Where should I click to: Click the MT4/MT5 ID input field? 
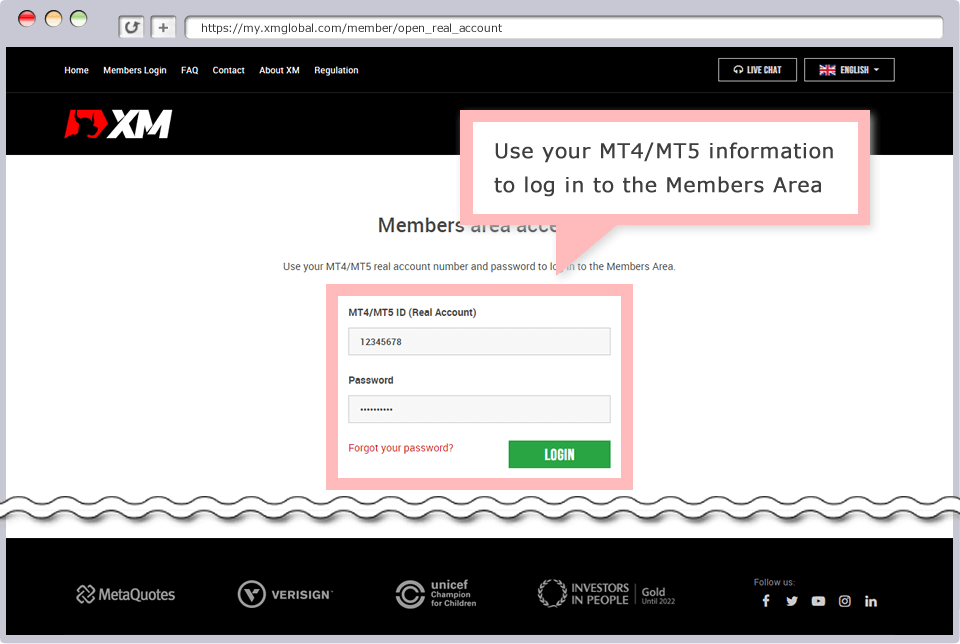point(479,341)
